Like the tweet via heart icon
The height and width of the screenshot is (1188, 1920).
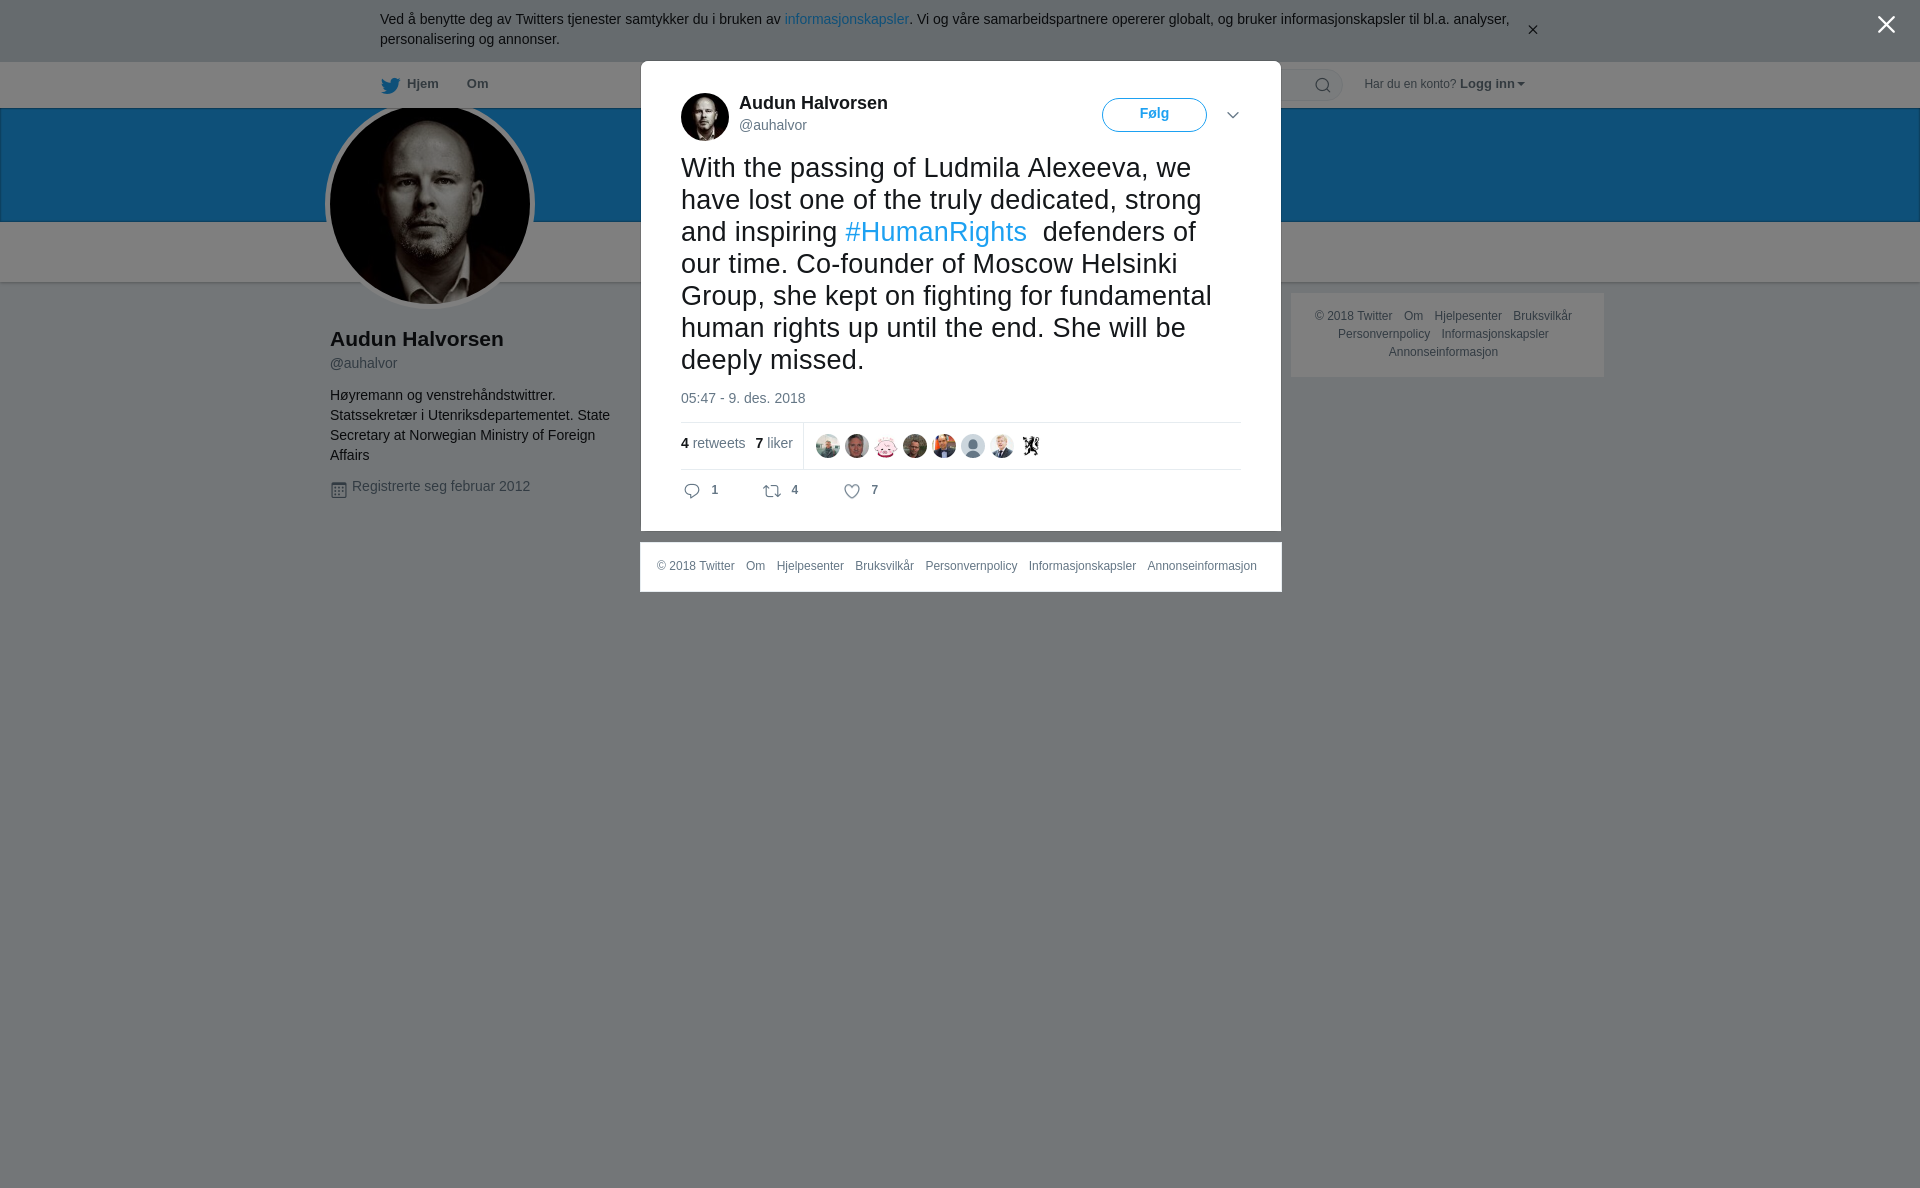pos(852,491)
